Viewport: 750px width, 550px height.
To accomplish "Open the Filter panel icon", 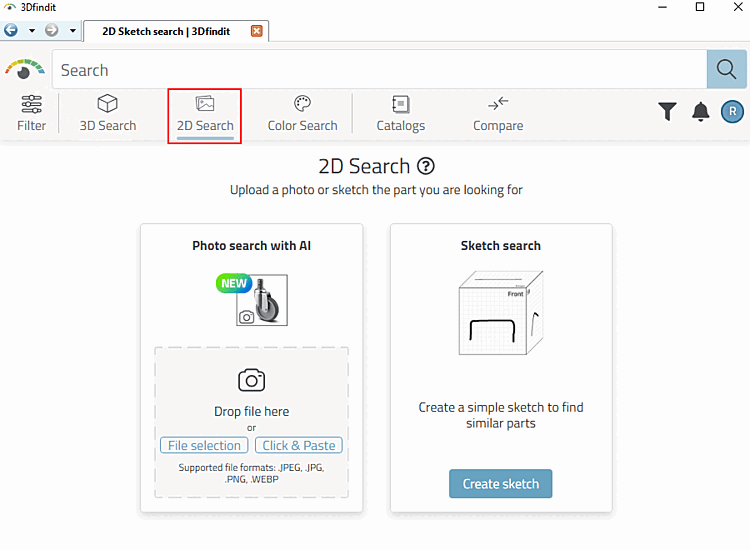I will tap(31, 113).
